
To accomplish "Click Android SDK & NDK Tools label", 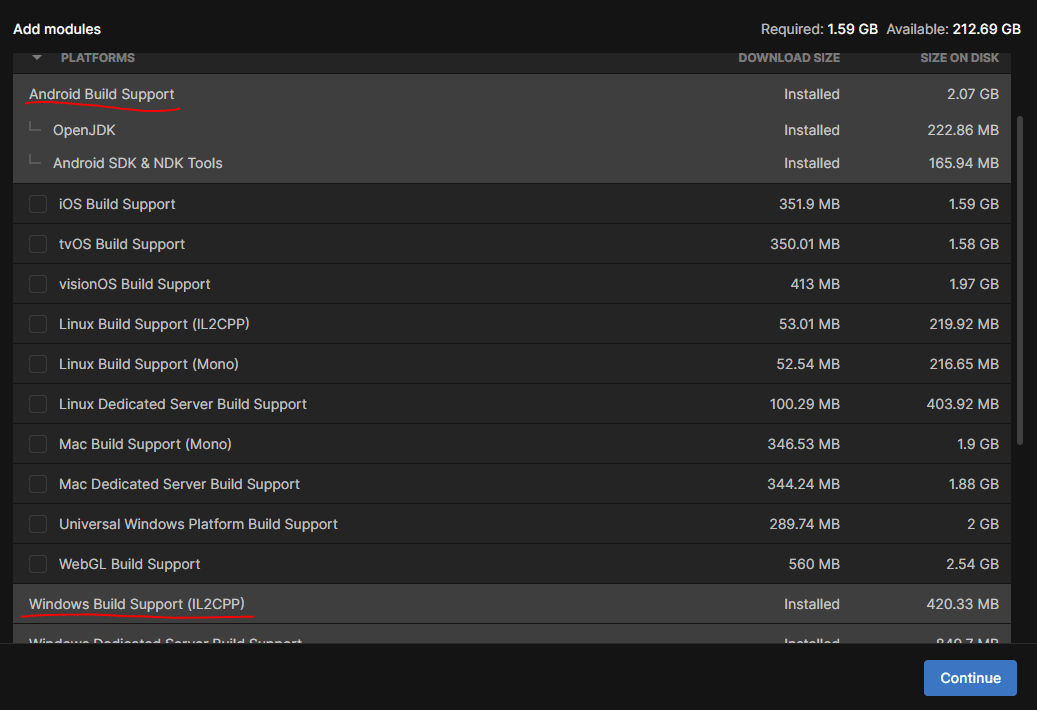I will [138, 163].
